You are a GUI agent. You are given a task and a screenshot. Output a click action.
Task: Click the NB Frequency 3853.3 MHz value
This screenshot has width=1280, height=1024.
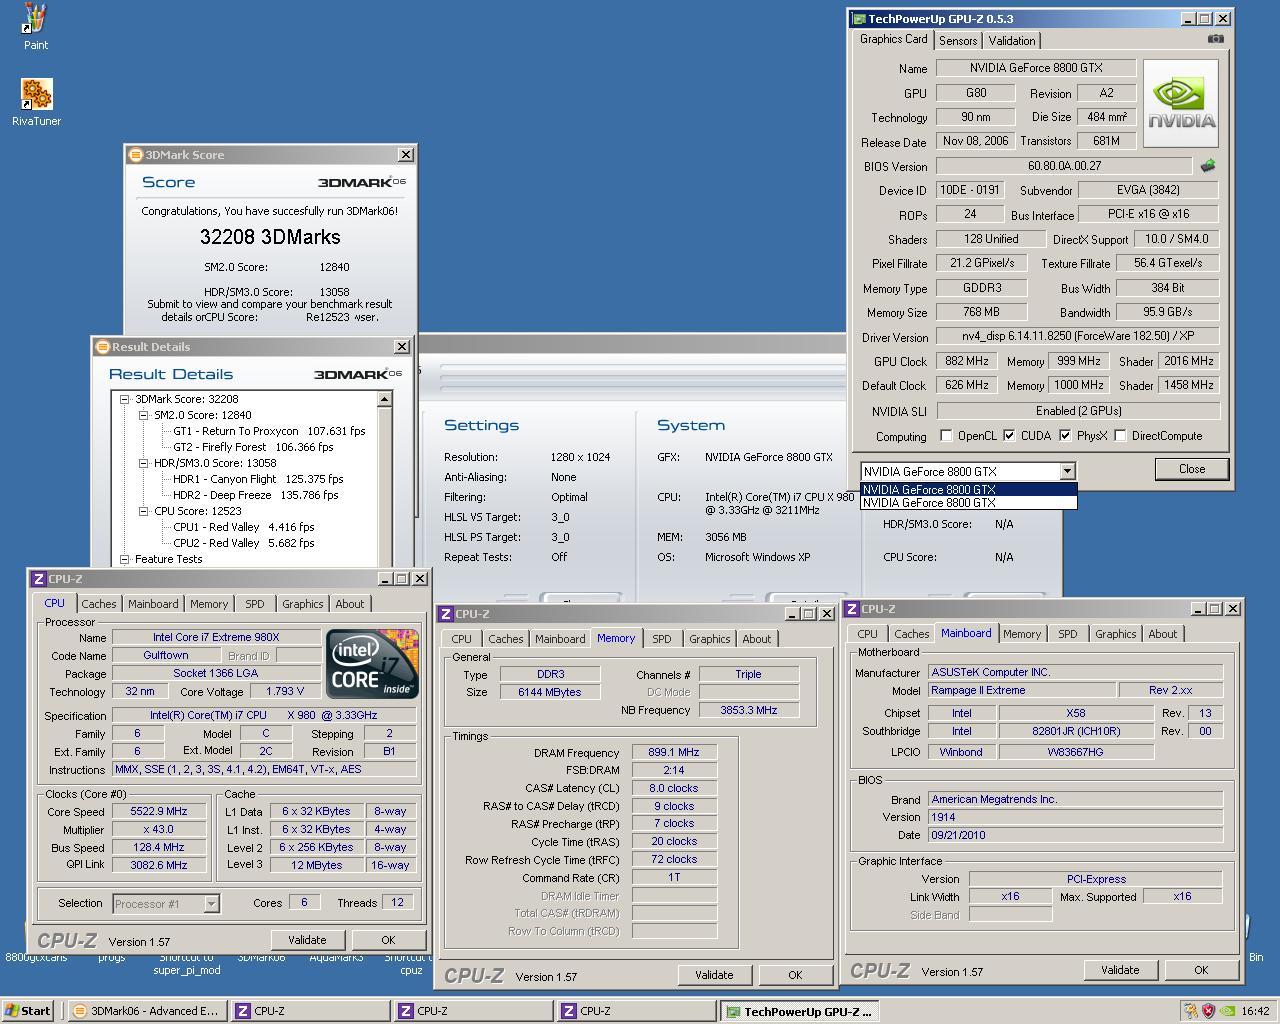coord(749,710)
